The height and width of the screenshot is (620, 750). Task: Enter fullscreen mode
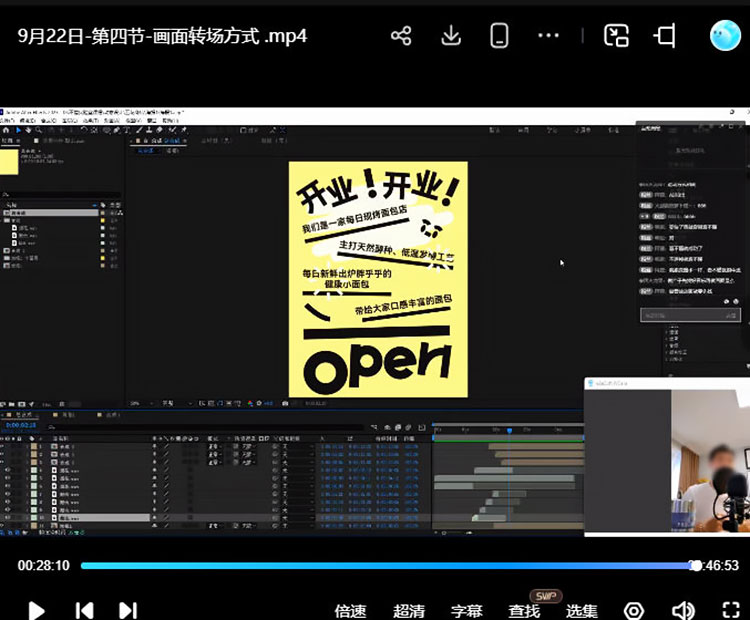pyautogui.click(x=731, y=611)
